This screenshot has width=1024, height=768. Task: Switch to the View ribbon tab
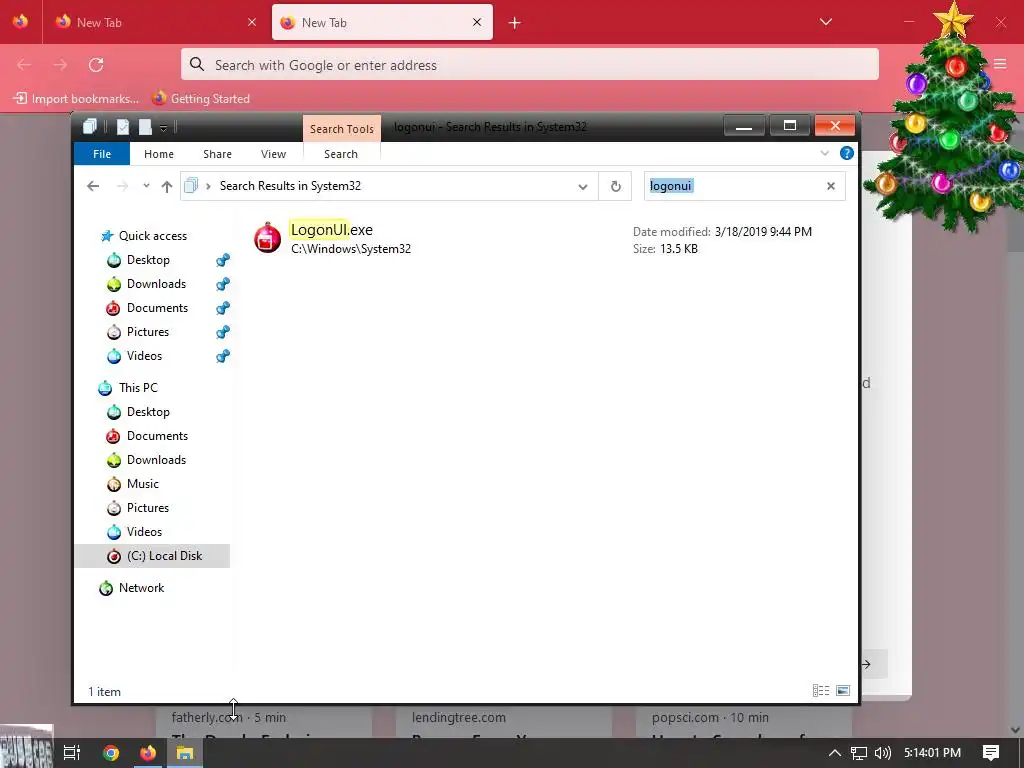pyautogui.click(x=273, y=154)
